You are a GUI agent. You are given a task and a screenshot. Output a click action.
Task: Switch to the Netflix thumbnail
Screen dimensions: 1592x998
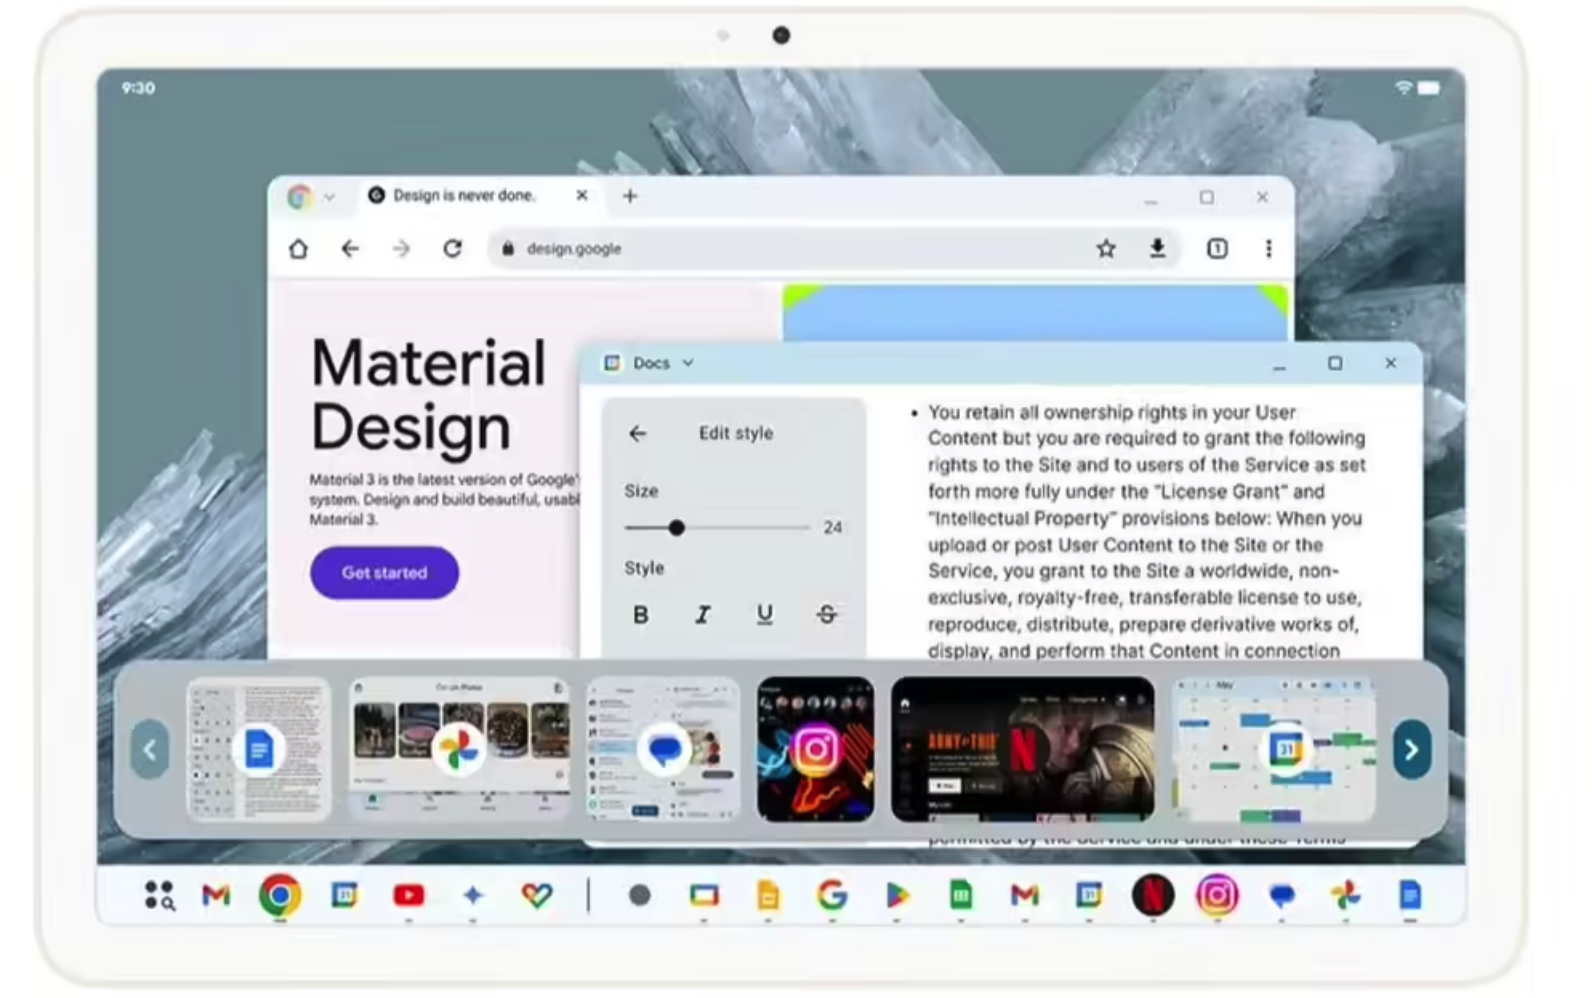click(x=1023, y=749)
